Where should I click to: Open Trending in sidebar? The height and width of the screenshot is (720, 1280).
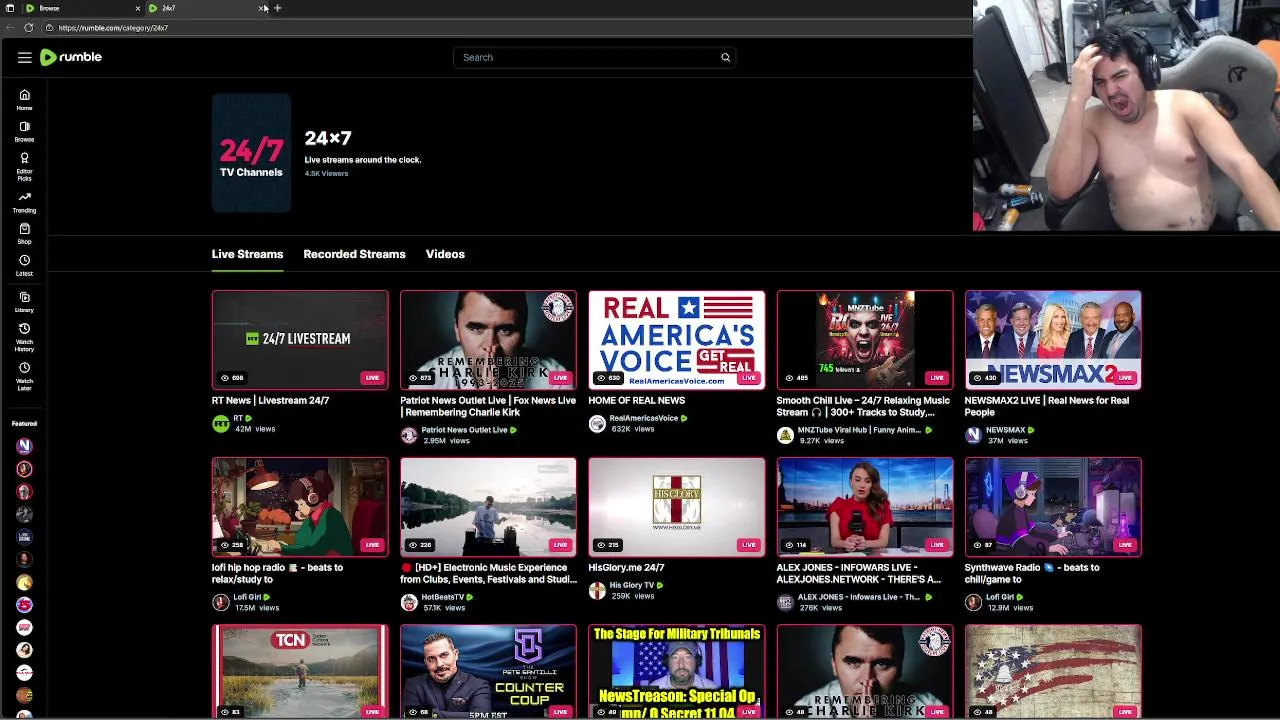pos(24,203)
